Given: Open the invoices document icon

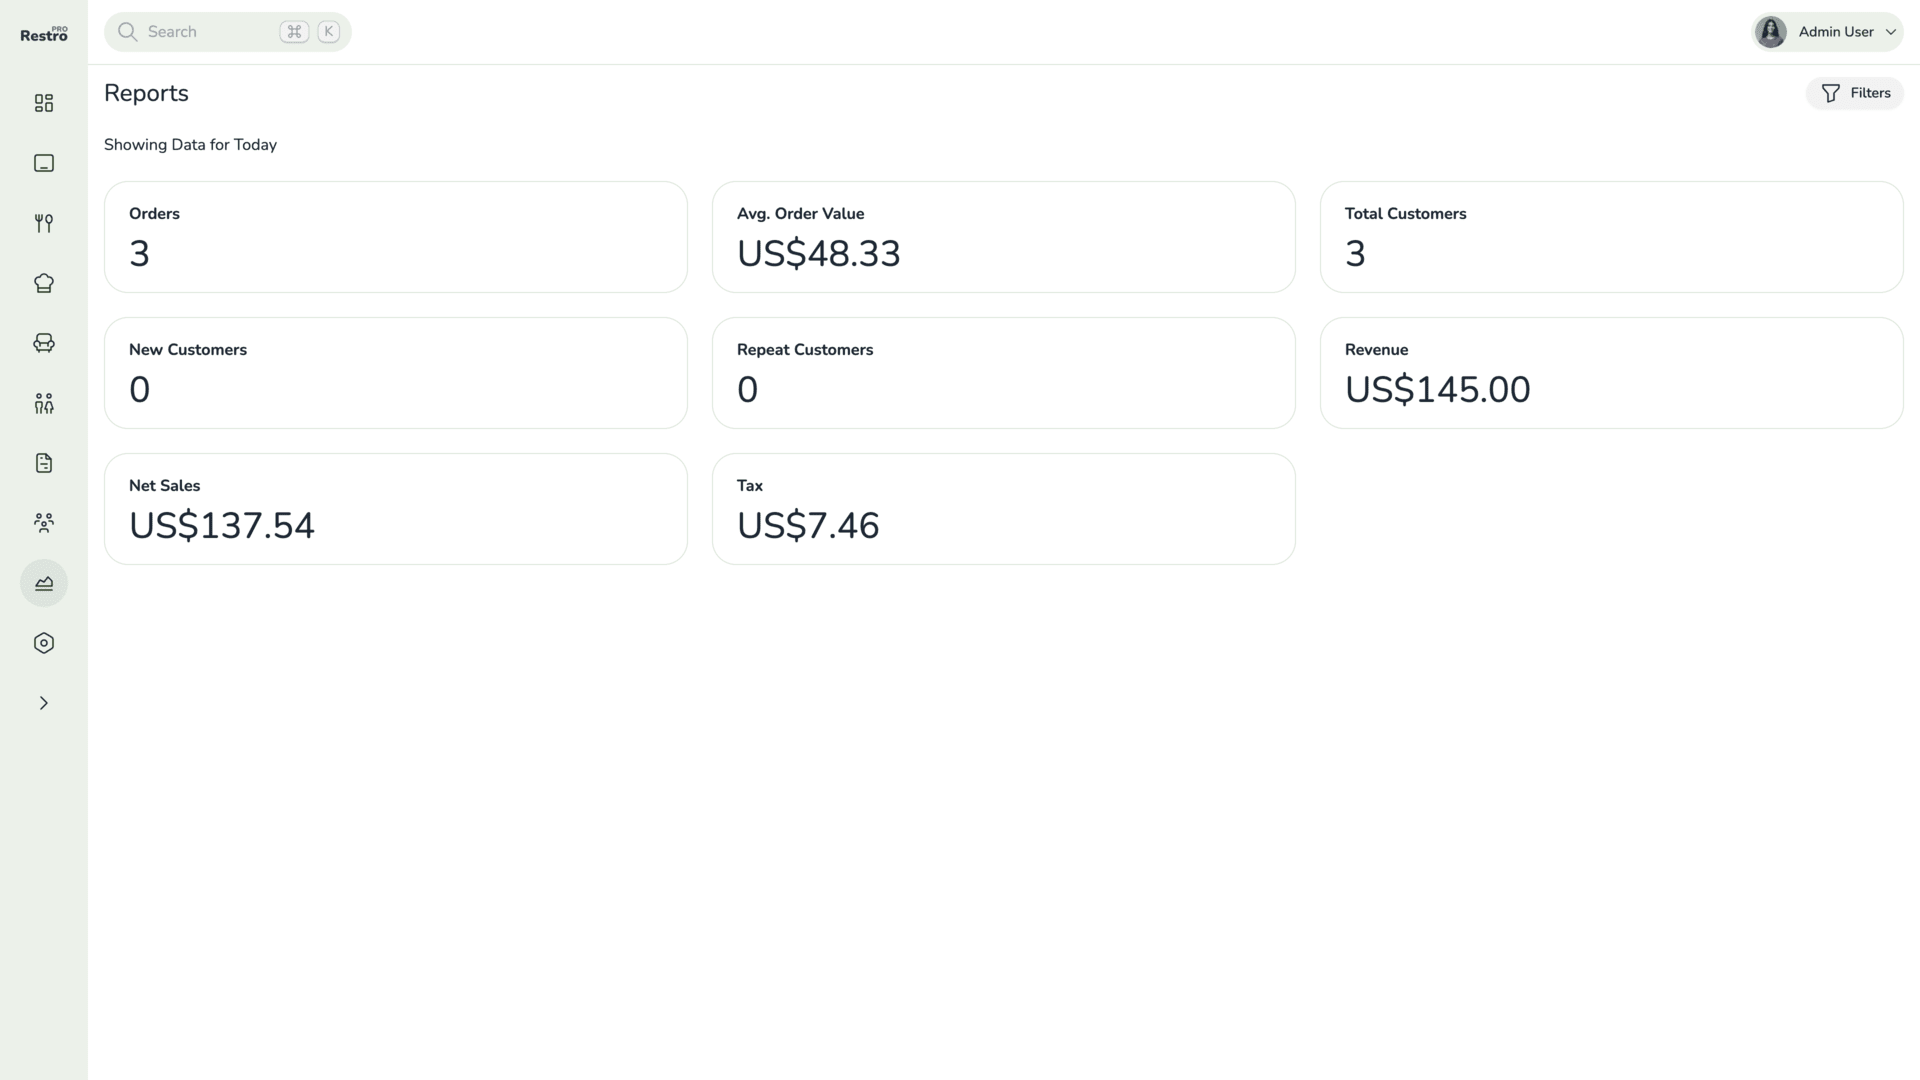Looking at the screenshot, I should pos(44,463).
